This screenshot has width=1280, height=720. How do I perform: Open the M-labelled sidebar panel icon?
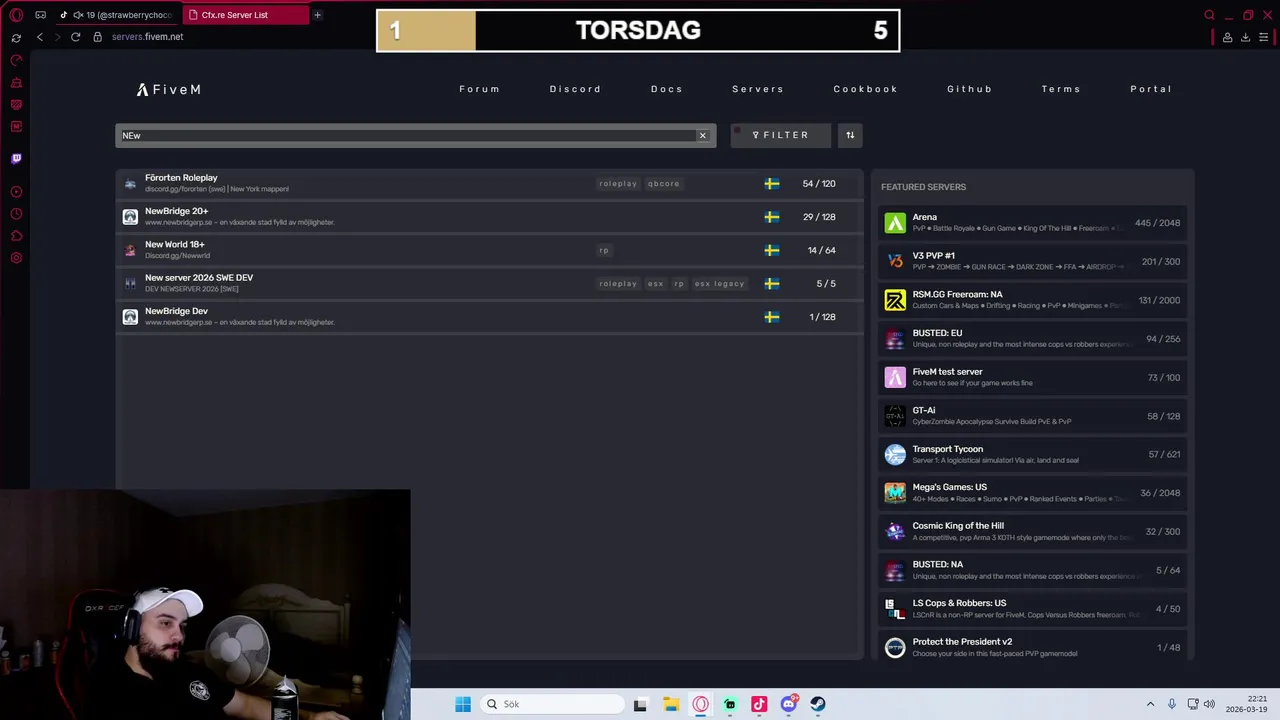16,126
